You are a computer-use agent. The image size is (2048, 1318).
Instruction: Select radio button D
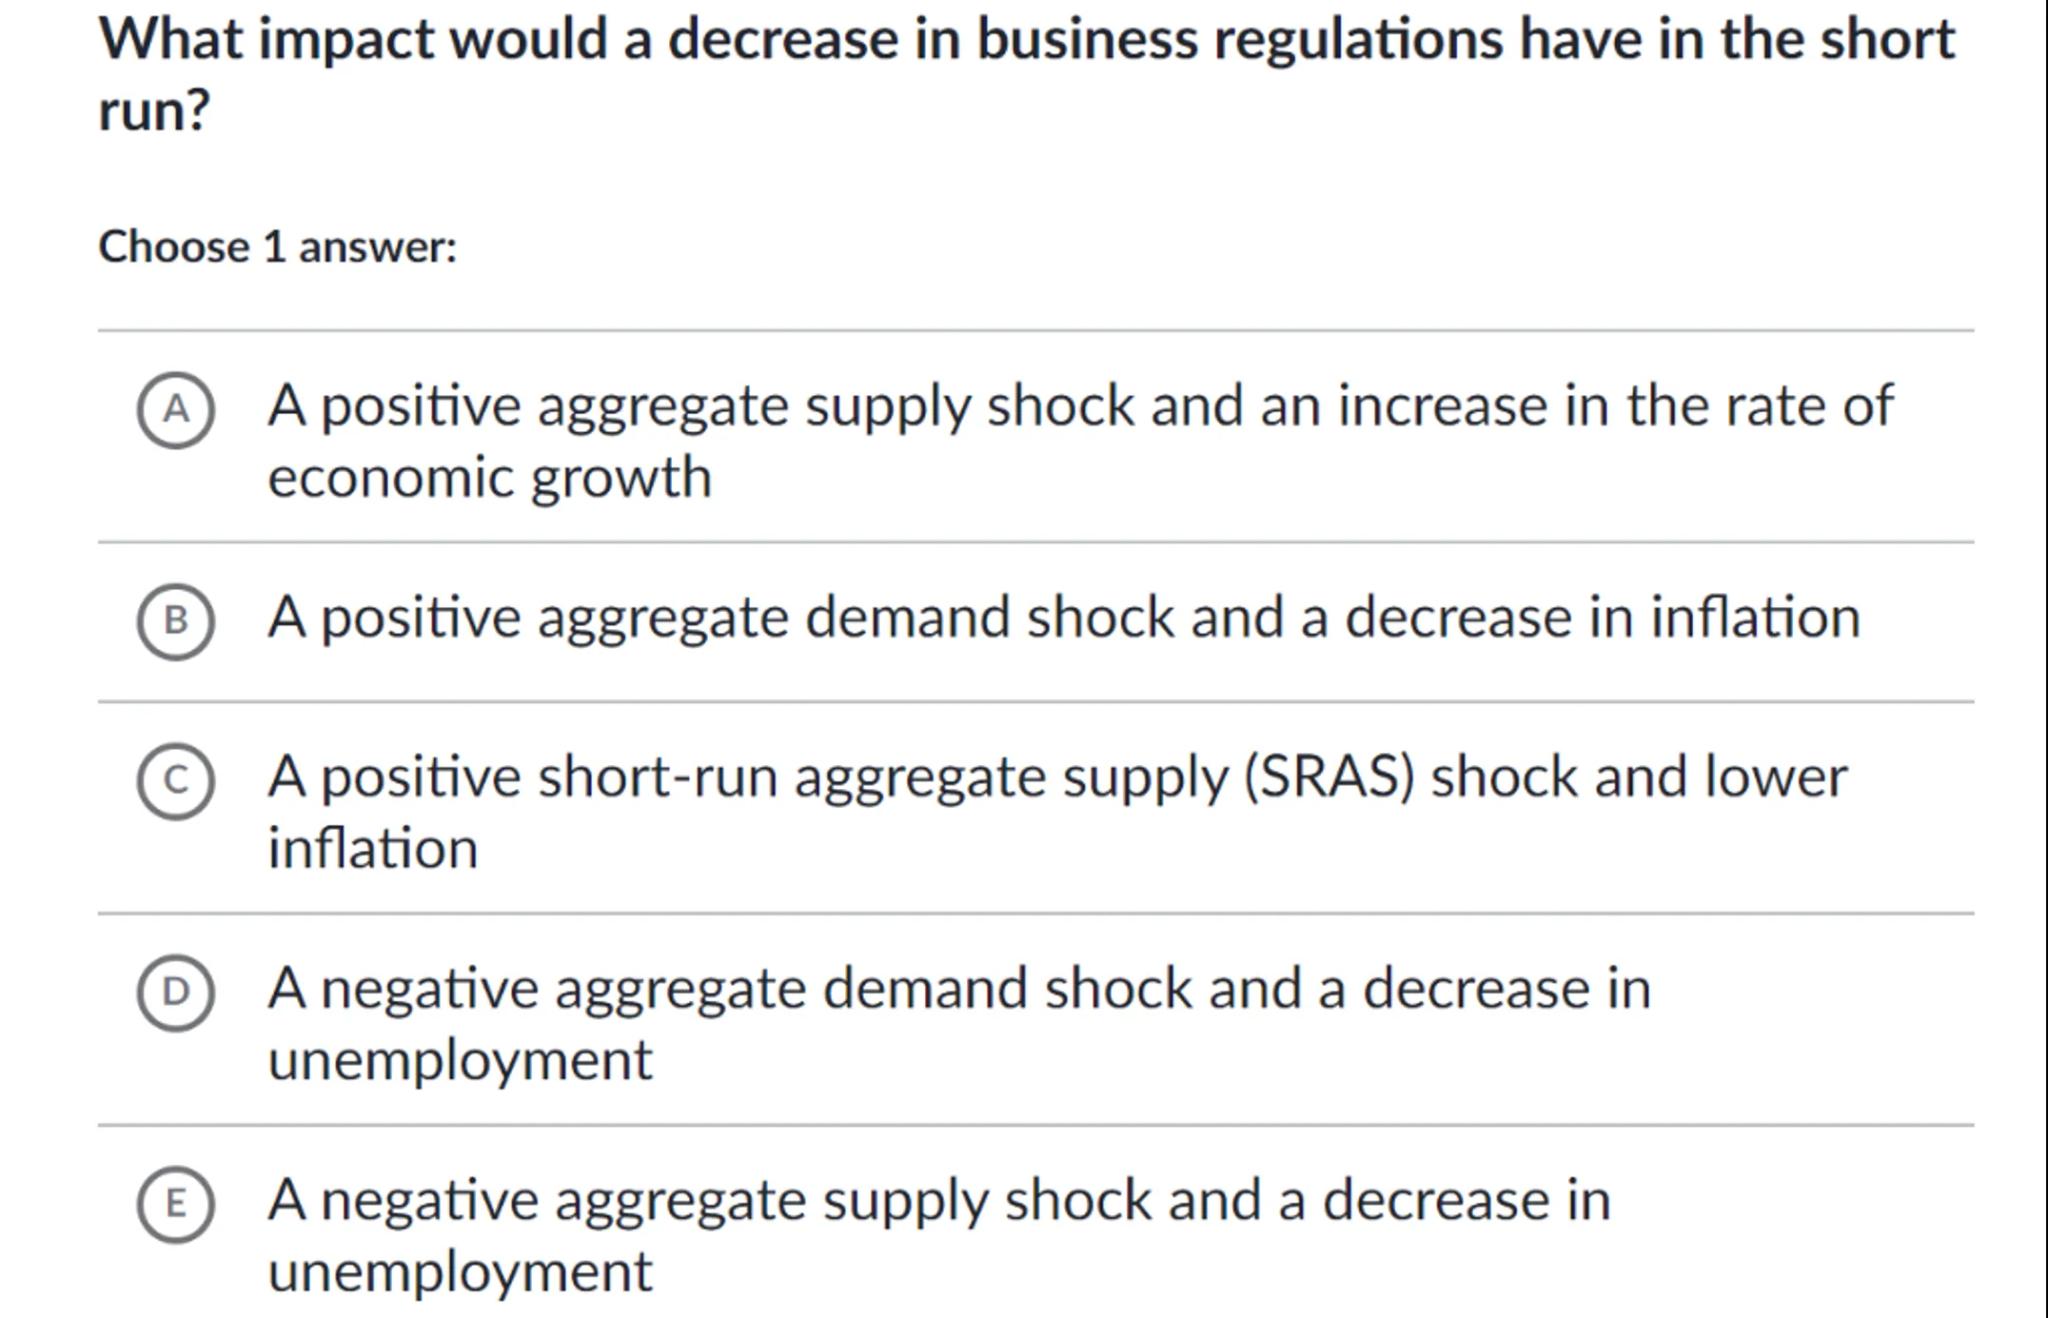point(176,992)
